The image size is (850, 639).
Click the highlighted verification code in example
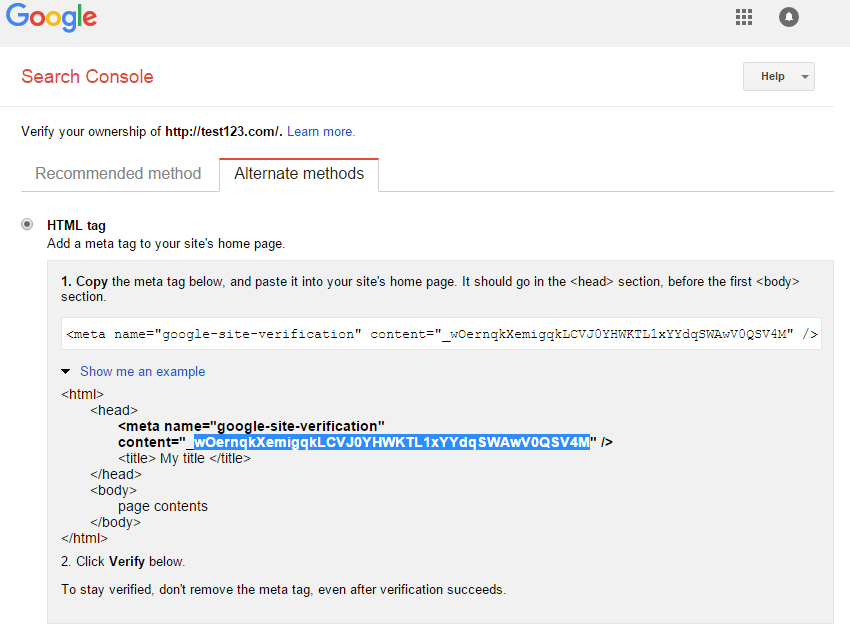388,442
